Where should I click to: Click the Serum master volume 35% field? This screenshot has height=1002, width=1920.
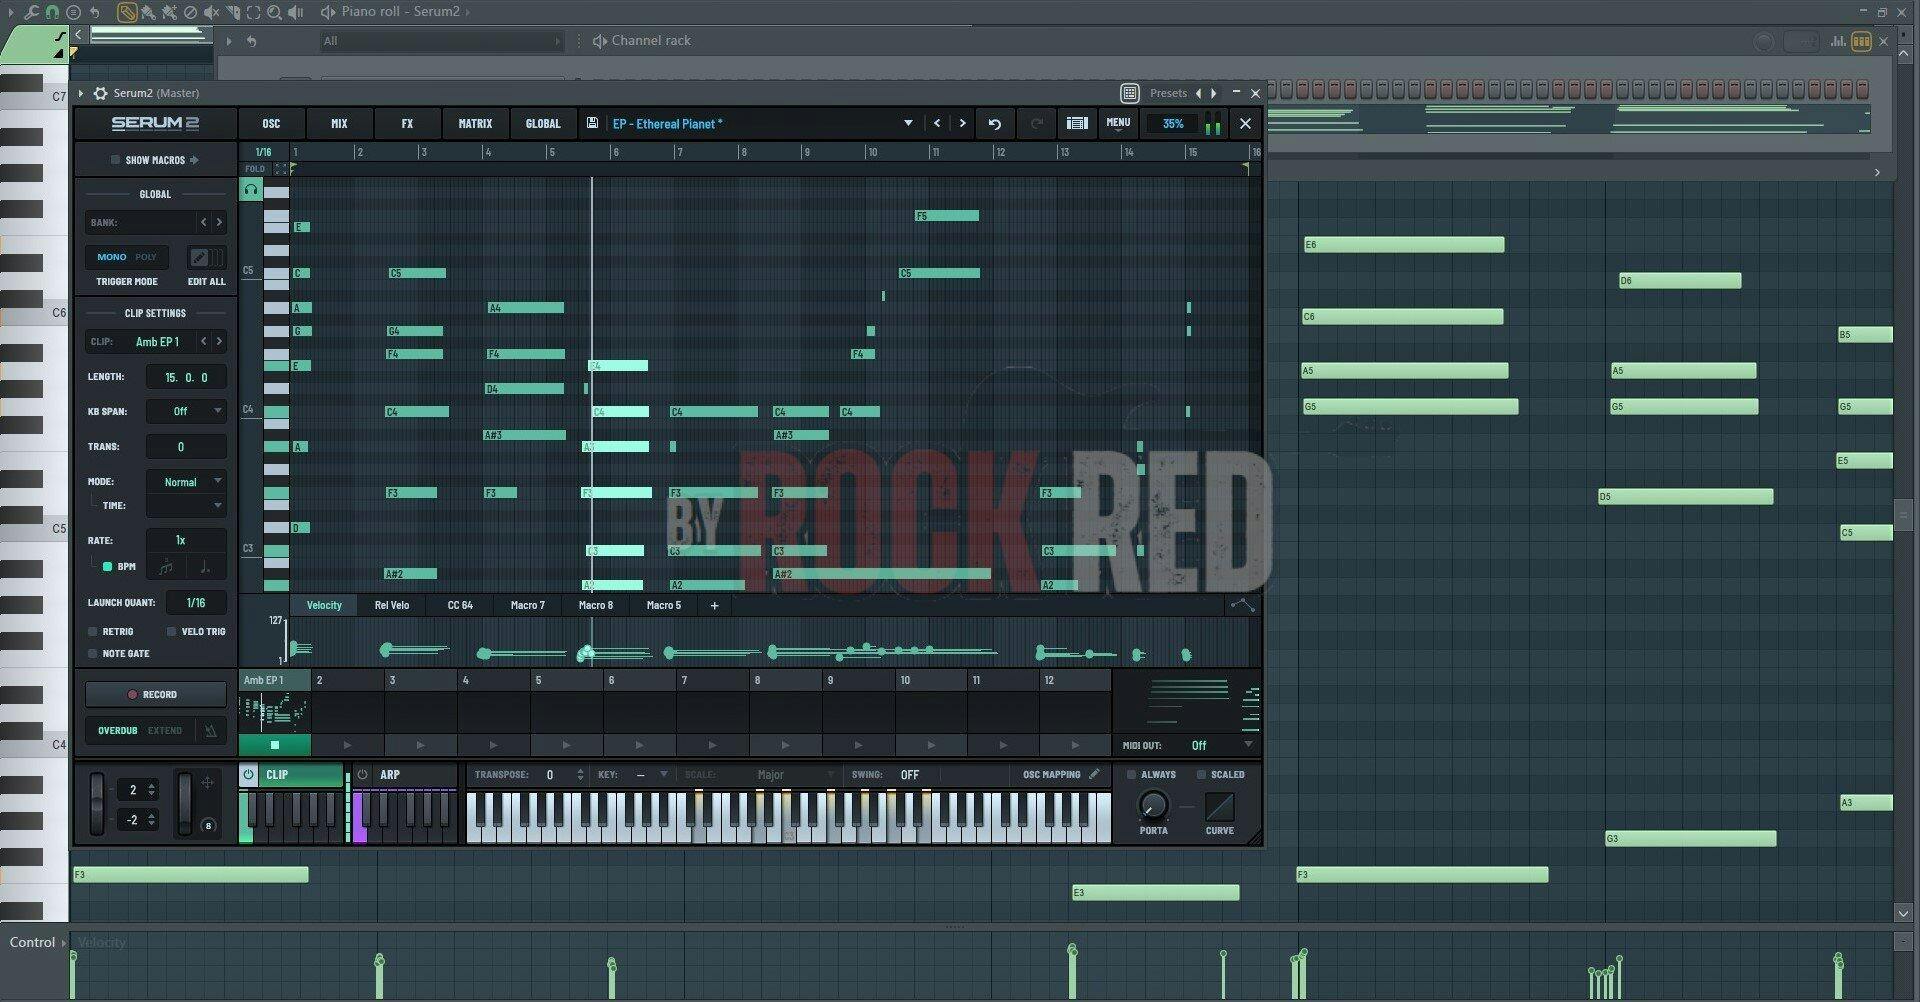tap(1173, 124)
